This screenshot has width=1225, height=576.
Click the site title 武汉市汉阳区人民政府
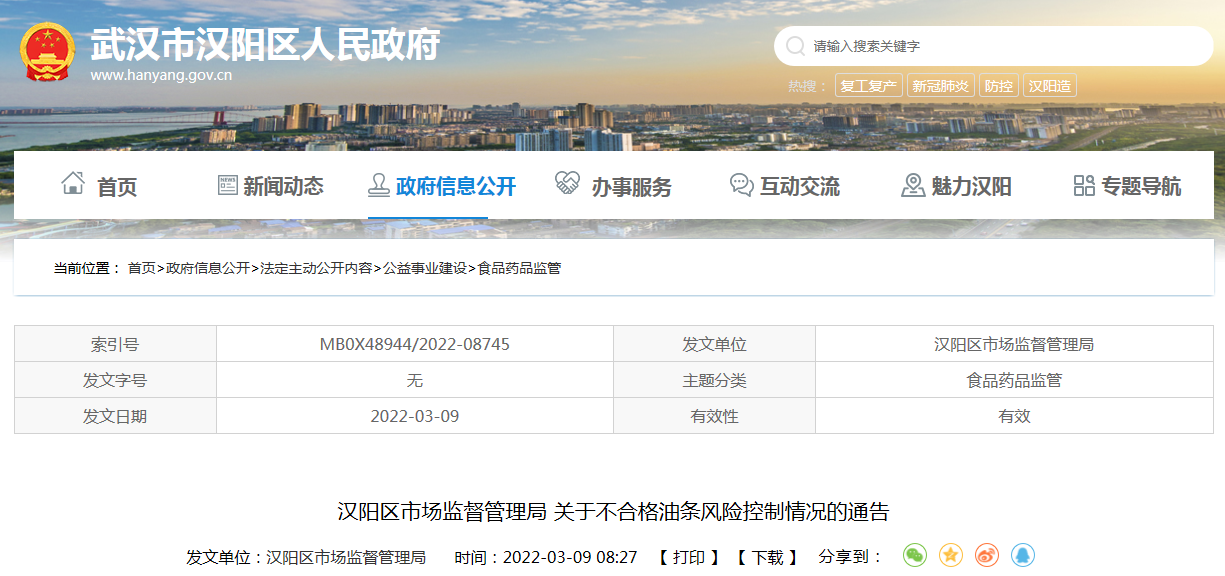click(264, 44)
